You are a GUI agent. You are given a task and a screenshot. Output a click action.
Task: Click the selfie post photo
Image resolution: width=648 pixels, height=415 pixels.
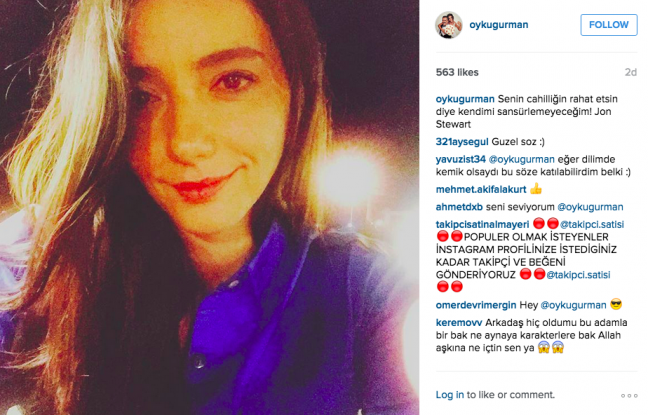pyautogui.click(x=210, y=208)
